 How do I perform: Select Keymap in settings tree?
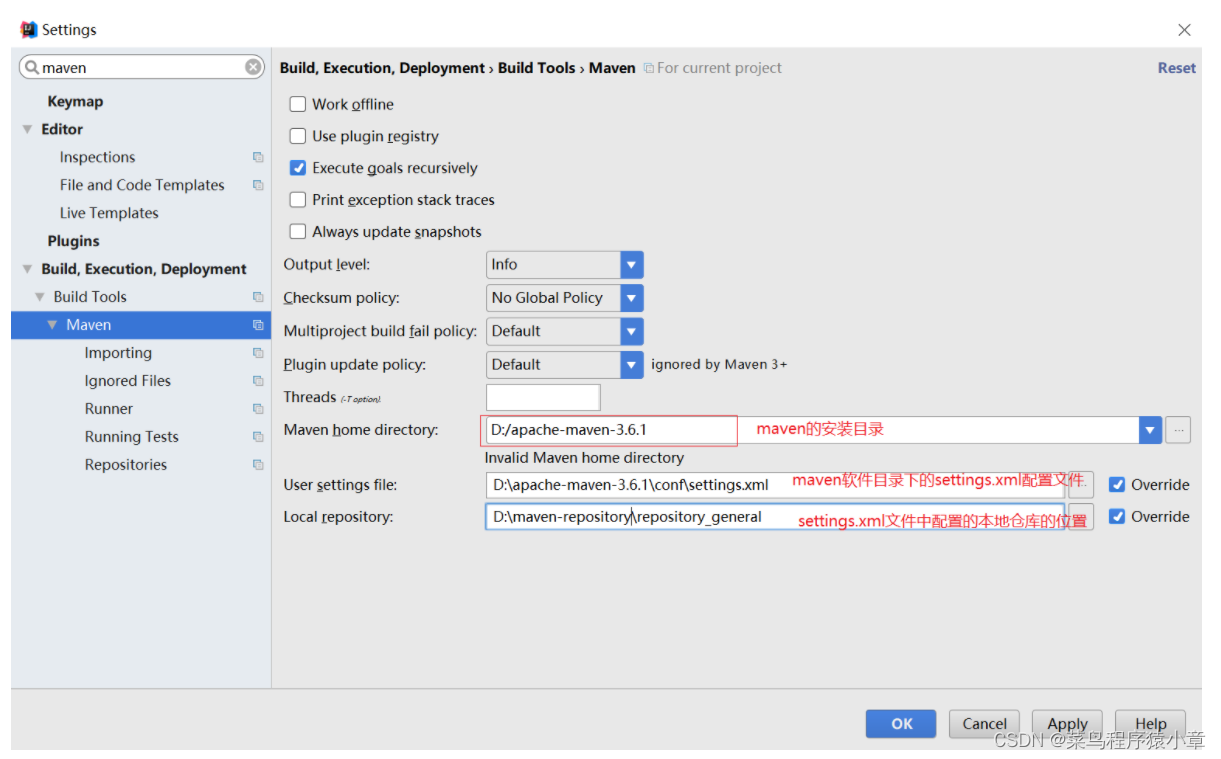coord(75,101)
